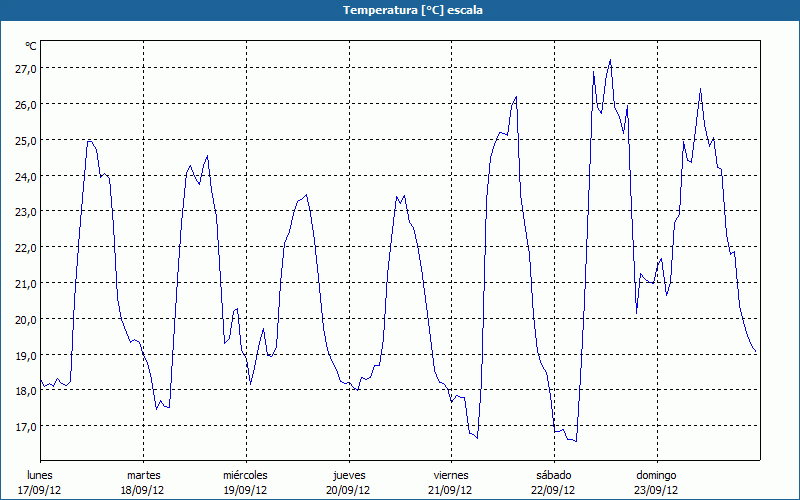Click the 'martes' day label
The width and height of the screenshot is (800, 500).
click(x=143, y=475)
